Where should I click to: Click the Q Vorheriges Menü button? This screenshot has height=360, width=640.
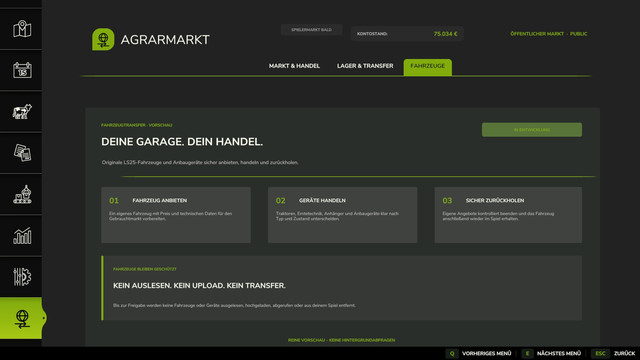tap(478, 353)
